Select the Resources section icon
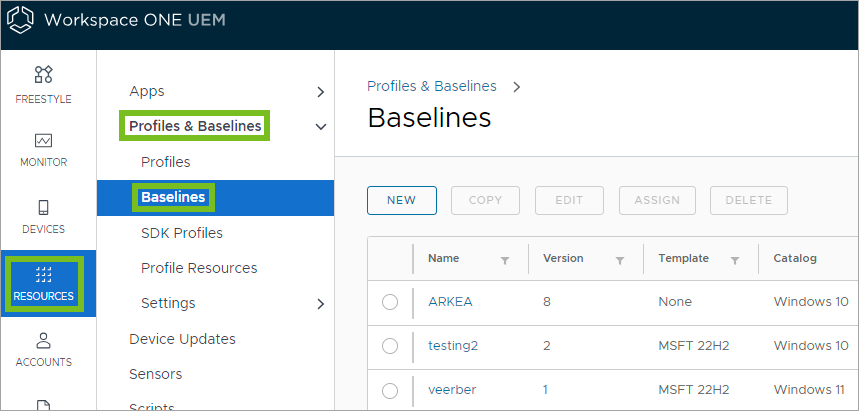 coord(43,273)
